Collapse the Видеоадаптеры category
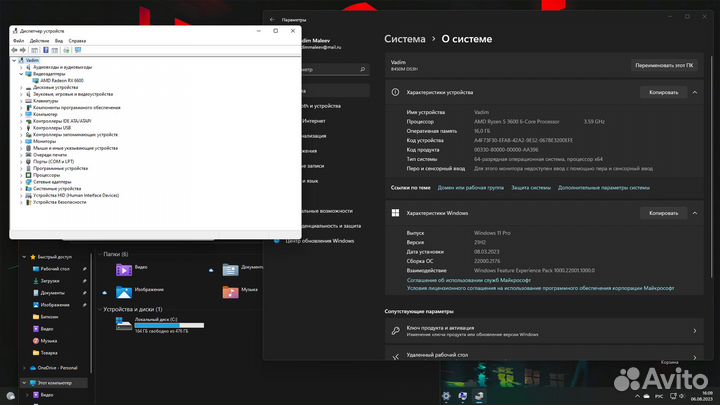 (x=21, y=74)
